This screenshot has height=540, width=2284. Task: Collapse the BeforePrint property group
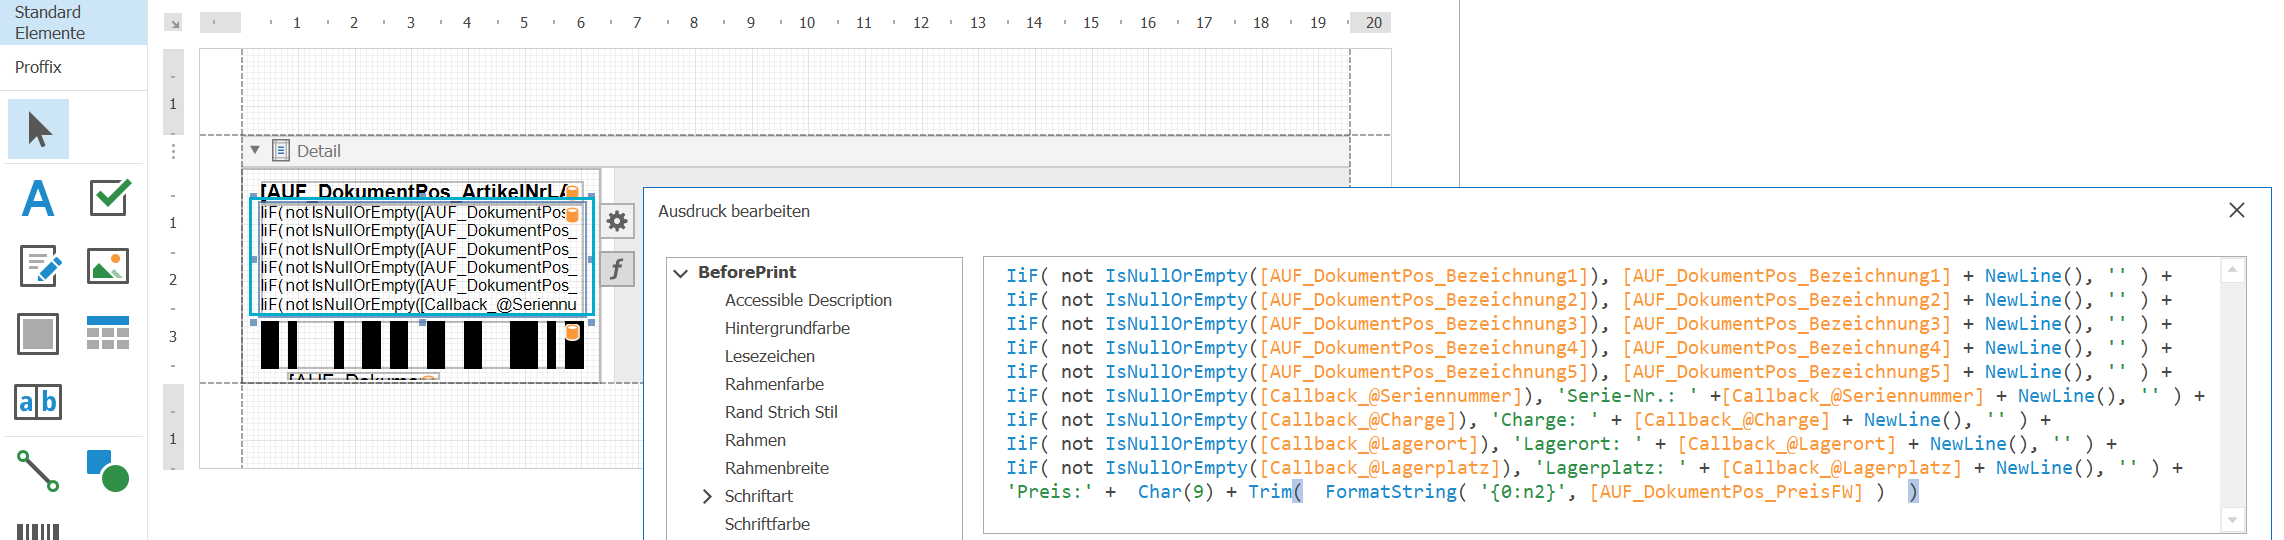coord(681,272)
